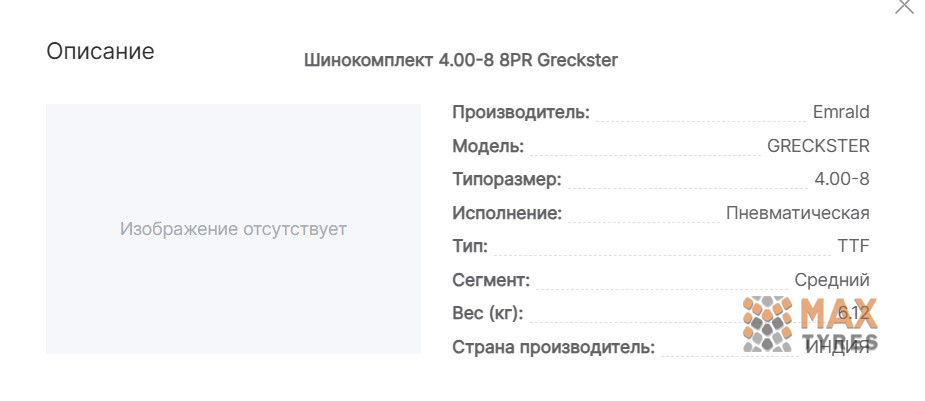Click the Пневматическая value

click(x=798, y=213)
